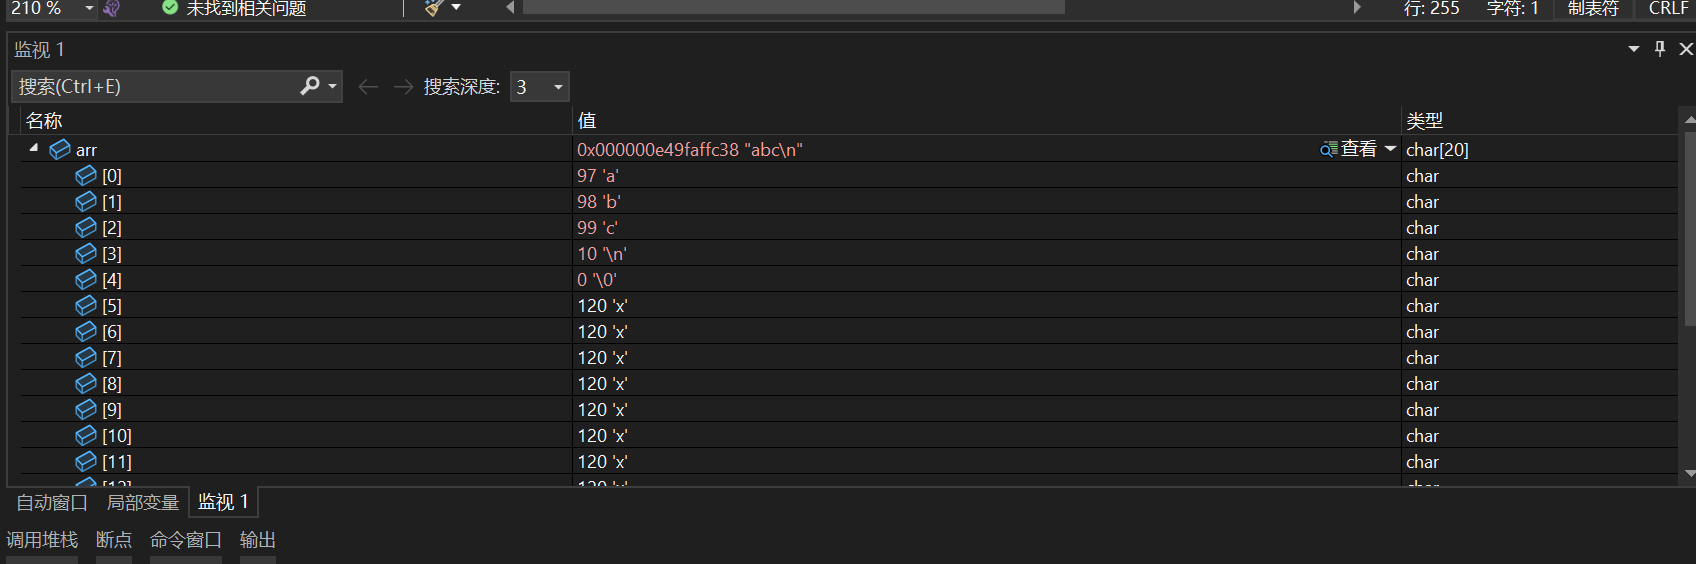Click the pin icon of the Watch 1 panel
1696x564 pixels.
1660,49
